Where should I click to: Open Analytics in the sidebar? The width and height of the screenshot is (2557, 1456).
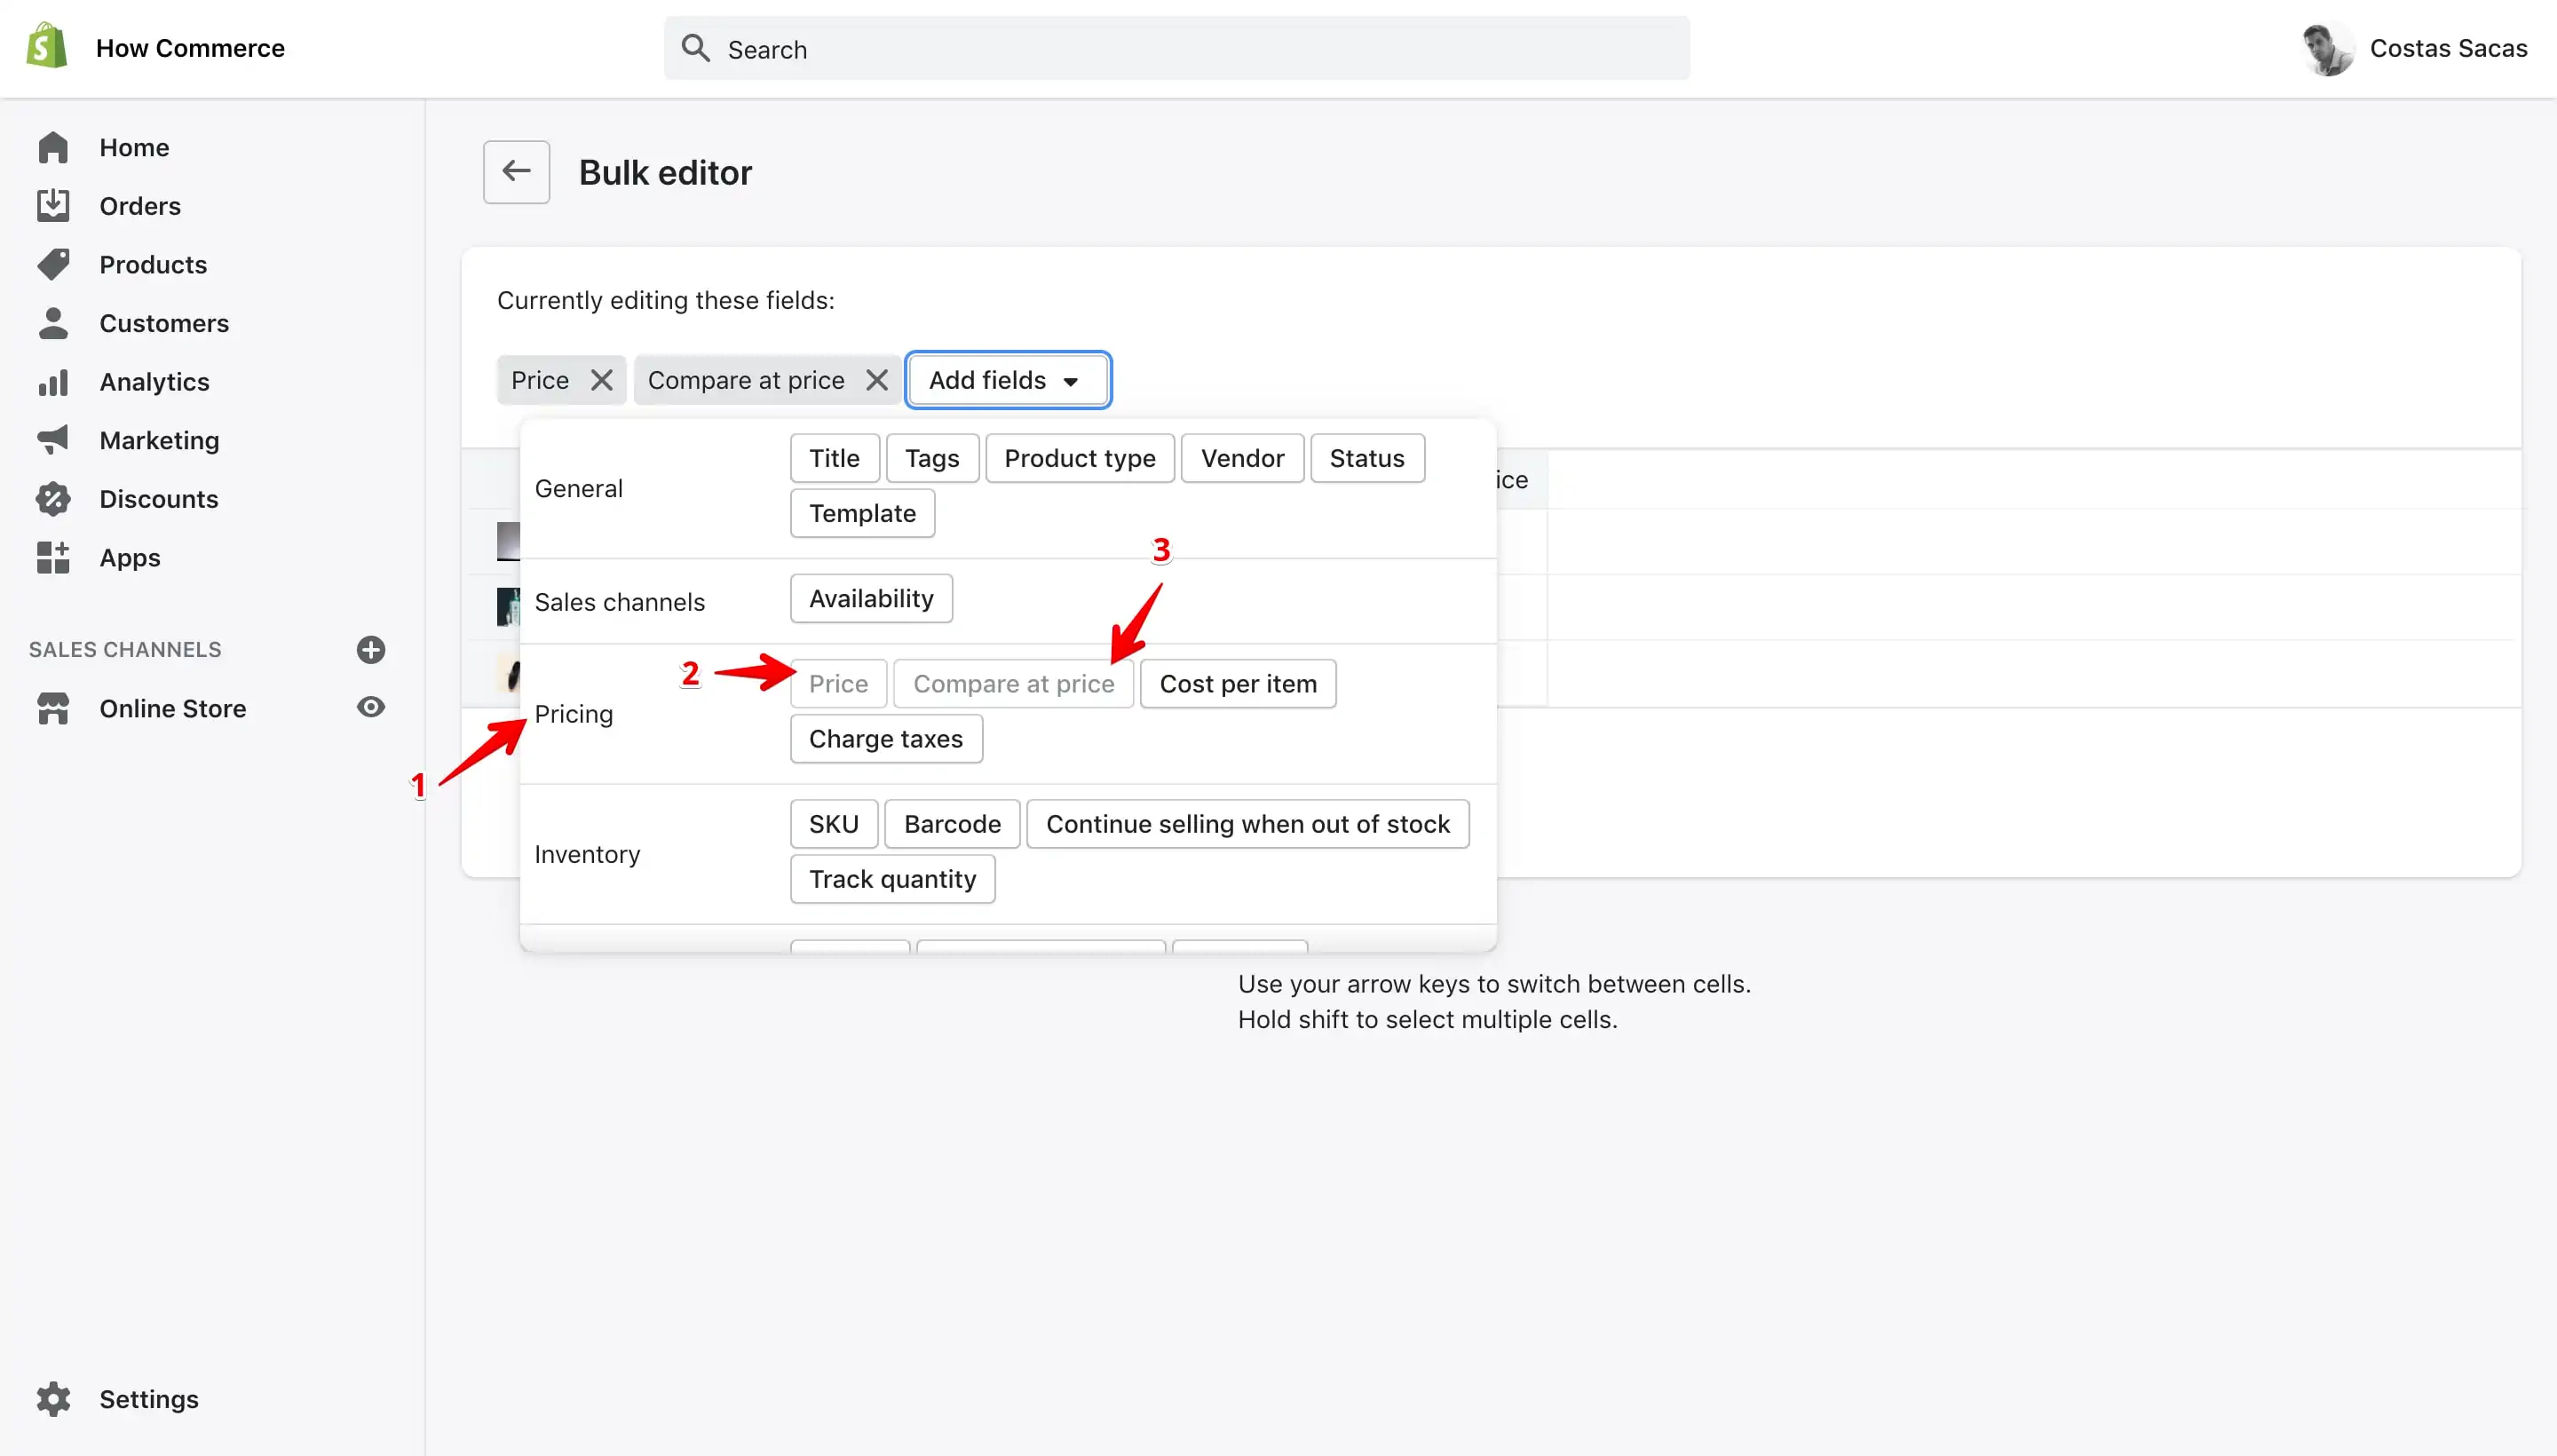pyautogui.click(x=154, y=382)
